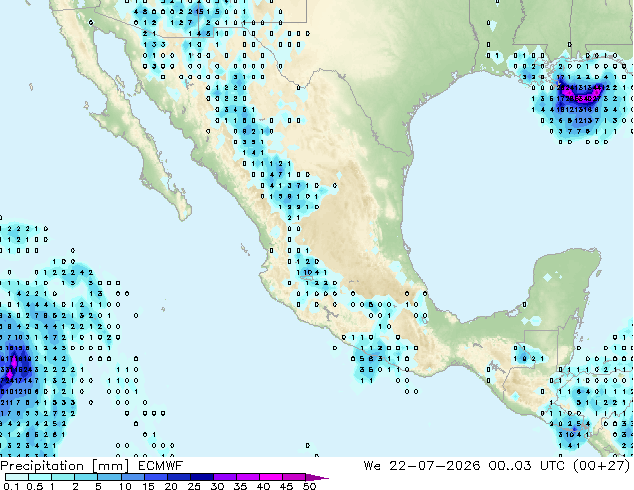Screen dimensions: 634x490
Task: Click the 30–35 mm purple legend swatch
Action: click(x=225, y=477)
